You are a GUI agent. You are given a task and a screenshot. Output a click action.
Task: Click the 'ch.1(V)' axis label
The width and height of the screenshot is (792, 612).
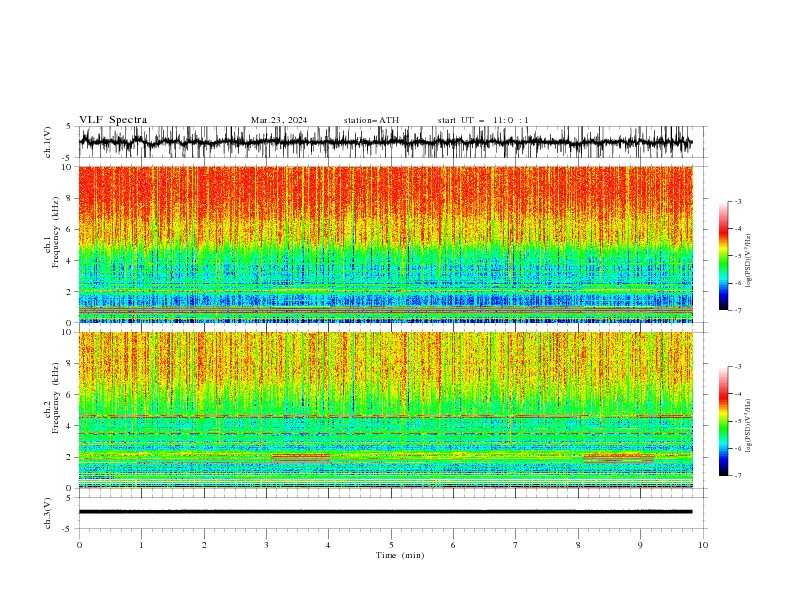48,142
